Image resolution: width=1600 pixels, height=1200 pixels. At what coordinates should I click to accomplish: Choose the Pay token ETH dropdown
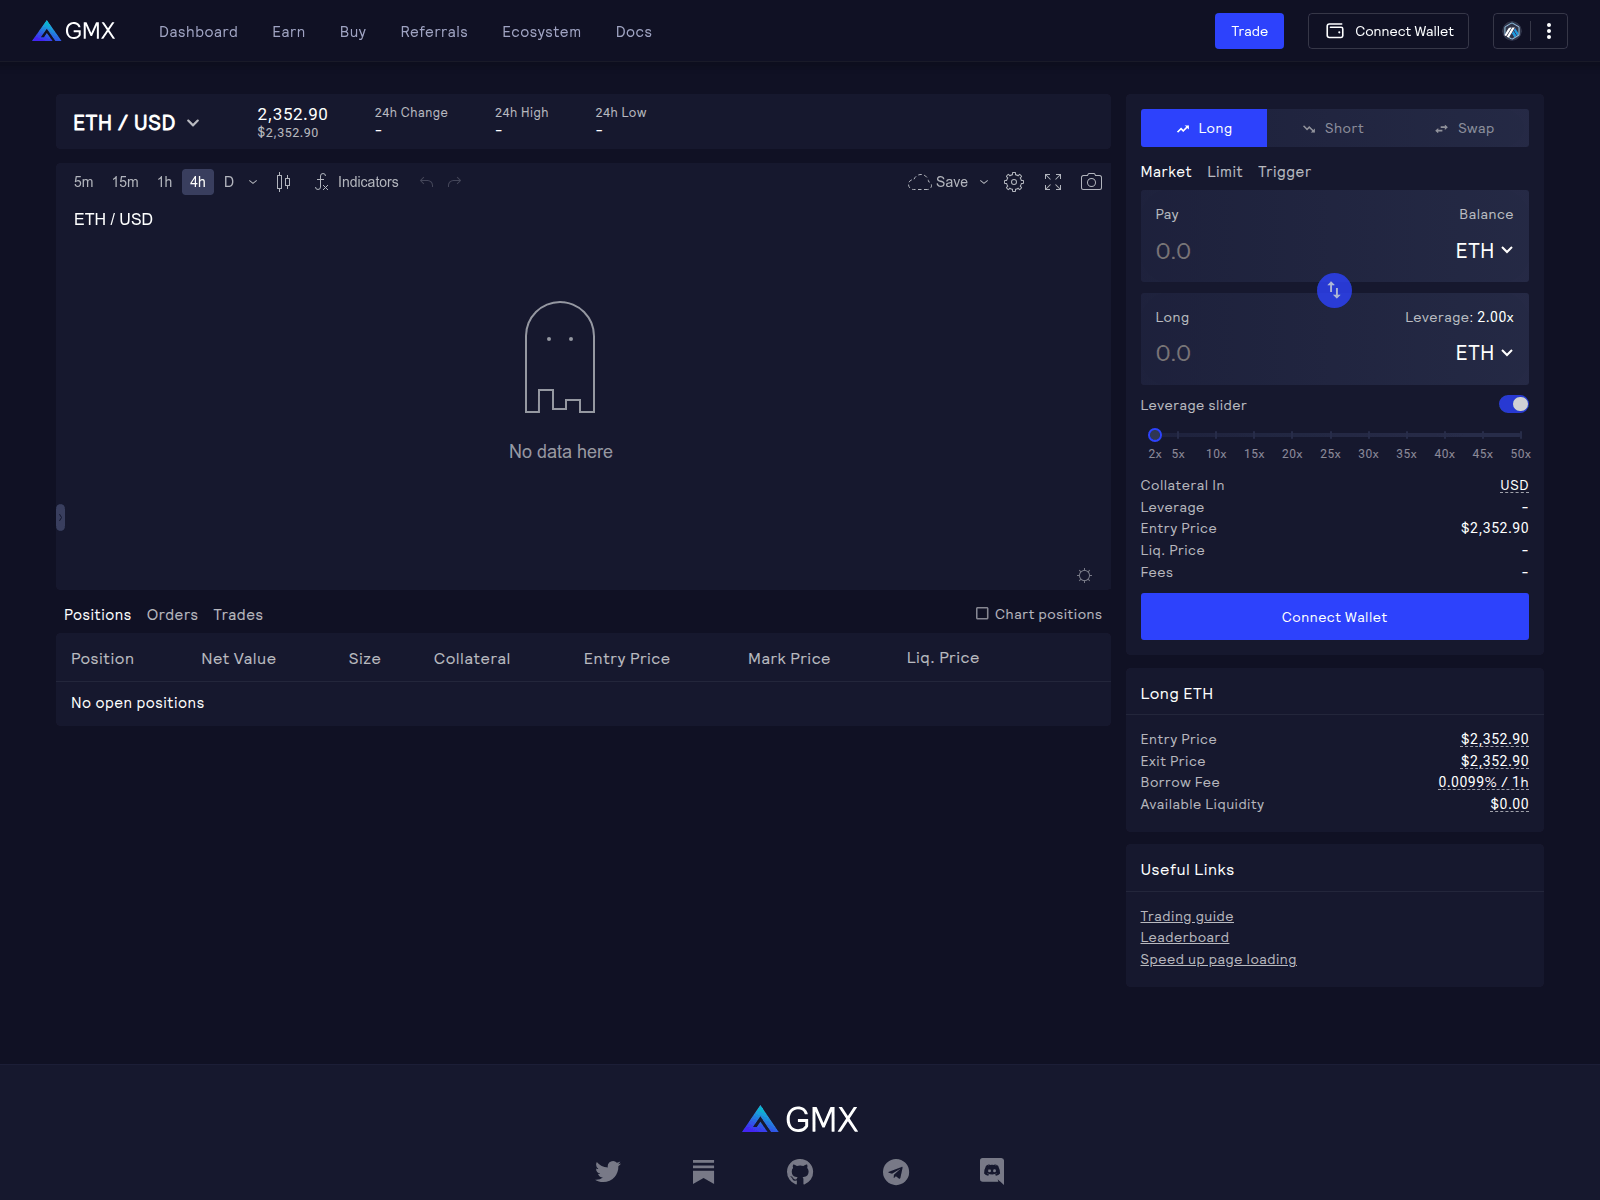1484,251
